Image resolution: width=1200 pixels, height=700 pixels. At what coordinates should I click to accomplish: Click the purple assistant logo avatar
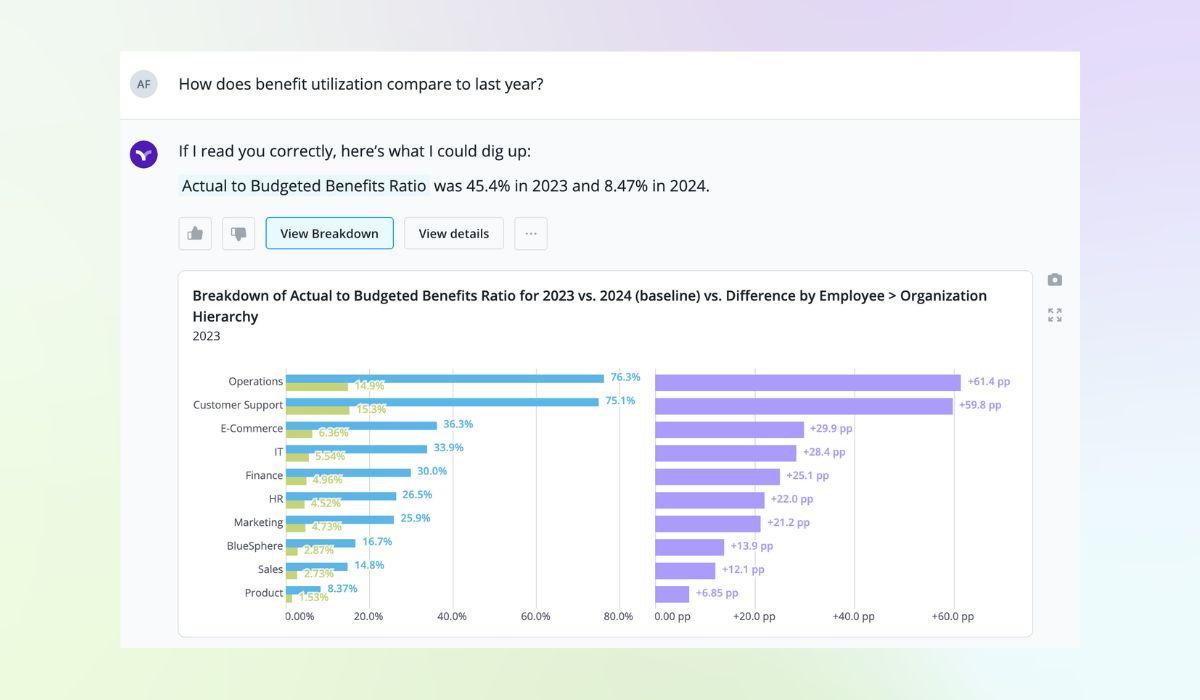[144, 154]
